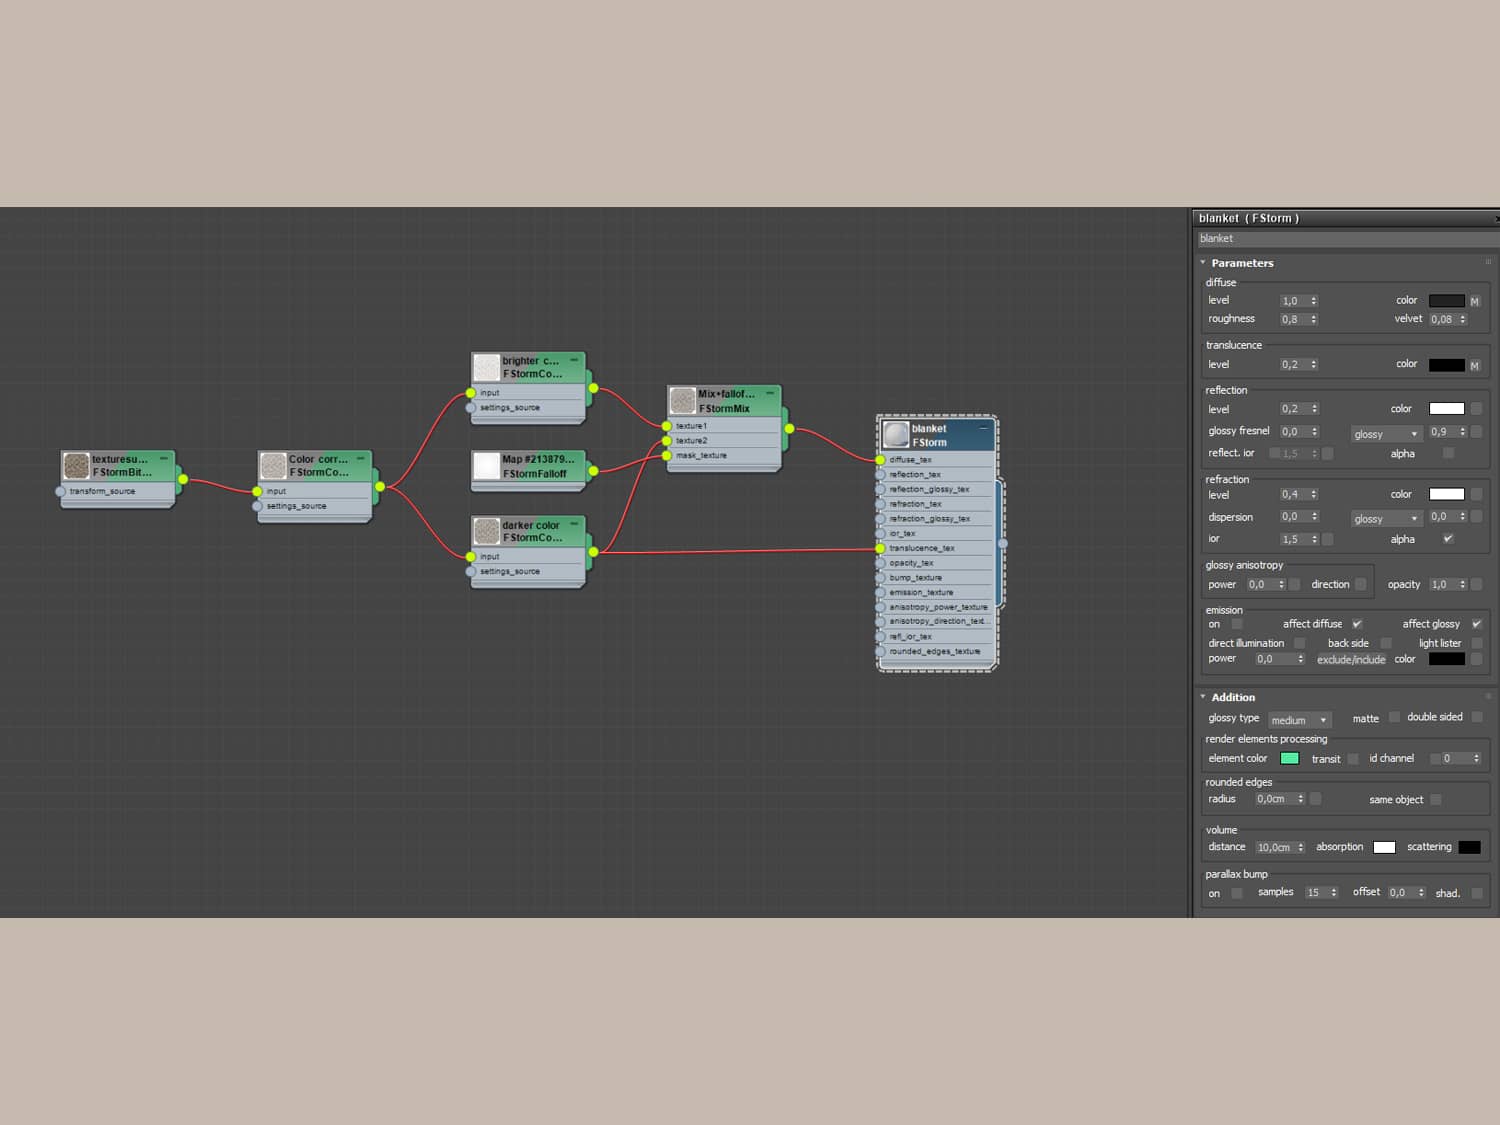
Task: Open the volume absorption color swatch
Action: pos(1384,847)
